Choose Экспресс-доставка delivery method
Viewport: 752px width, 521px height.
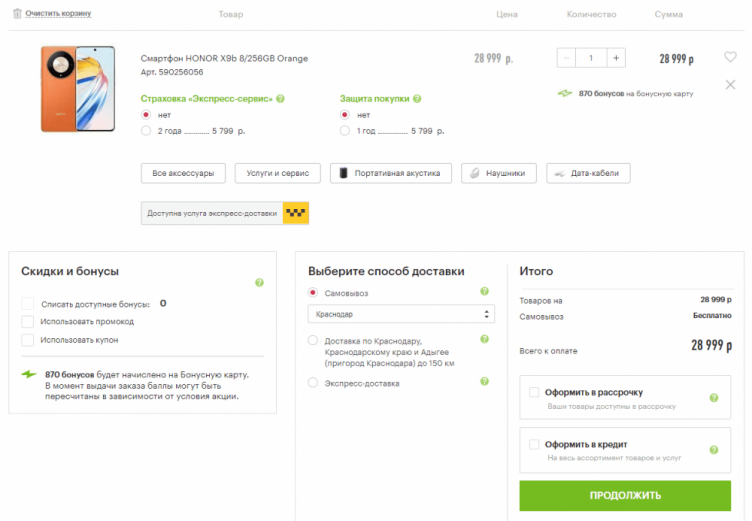coord(313,383)
